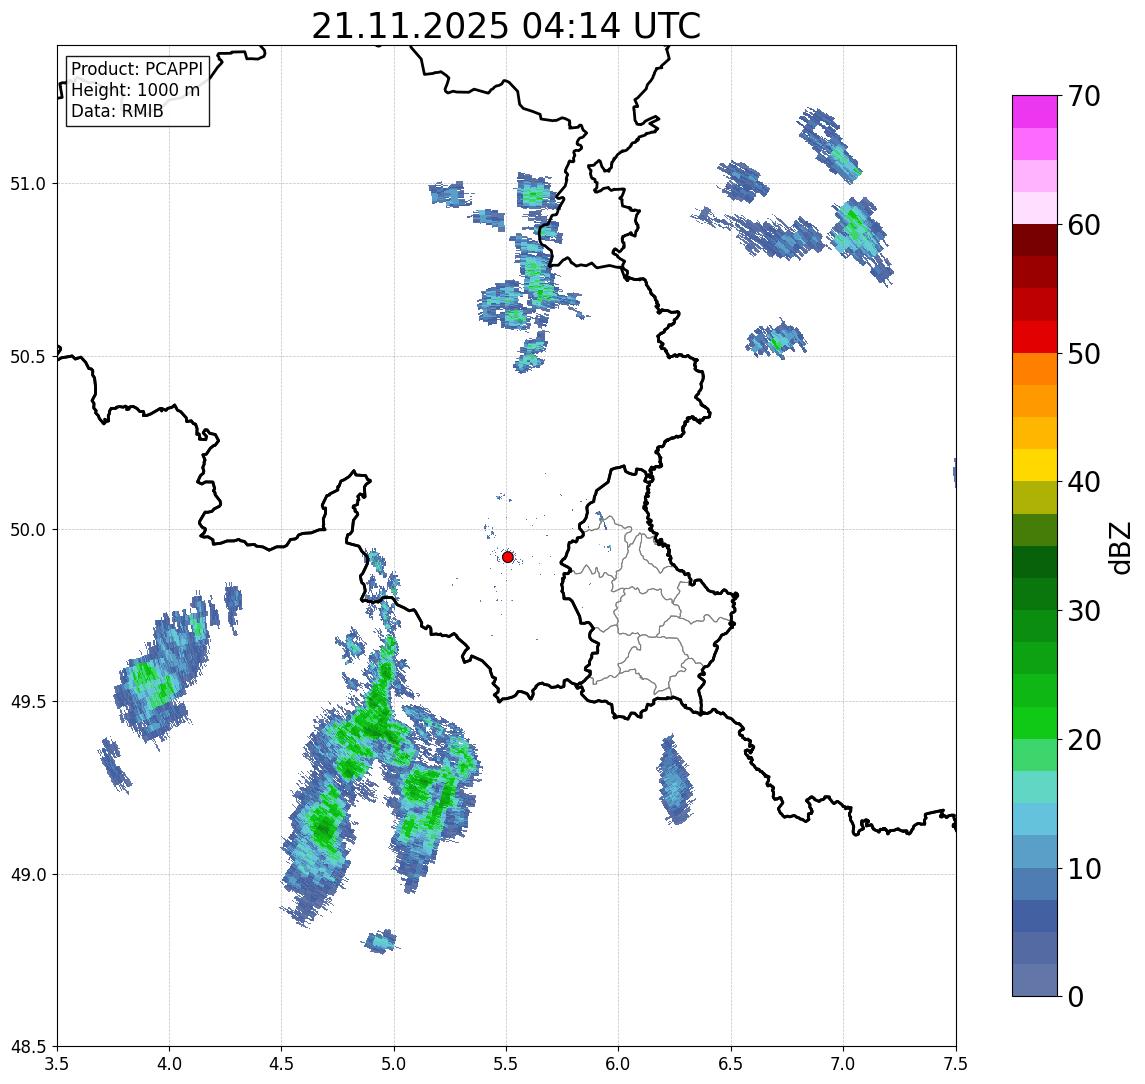Click the bright green swatch near 20
Screen dimensions: 1145x1084
click(1035, 723)
